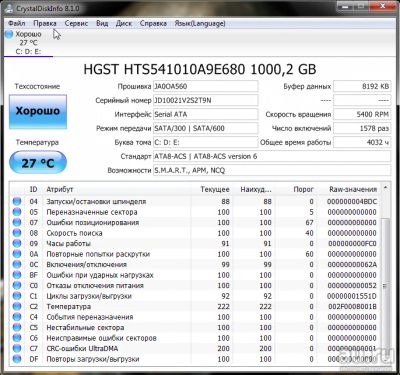
Task: Open the Справка menu
Action: pos(153,23)
